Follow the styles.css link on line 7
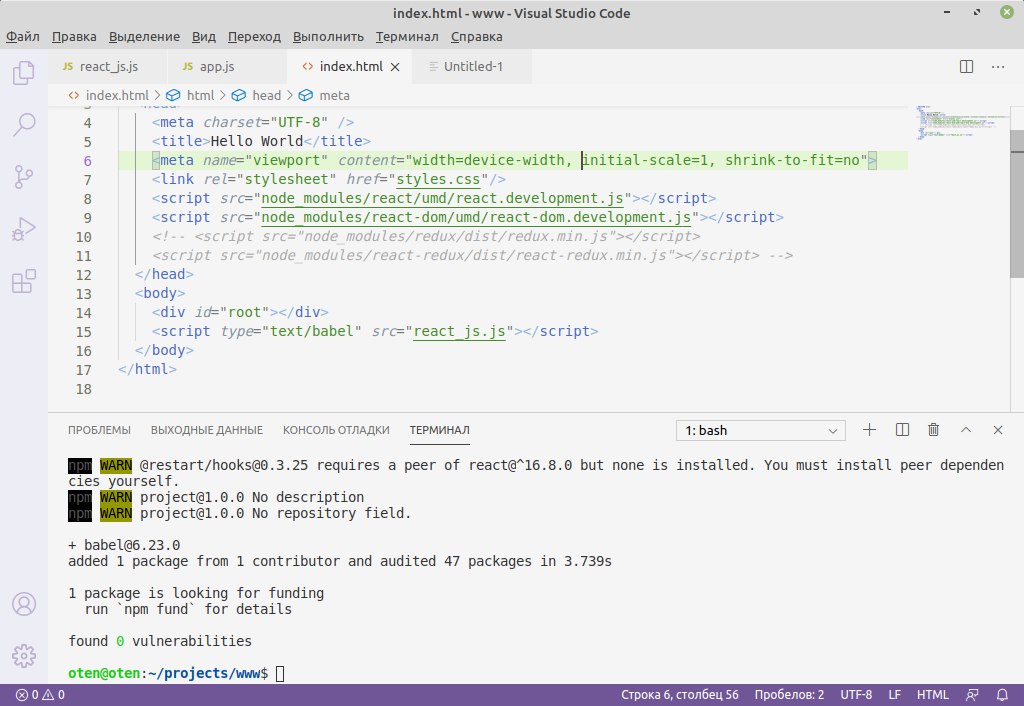The height and width of the screenshot is (706, 1024). pyautogui.click(x=438, y=180)
